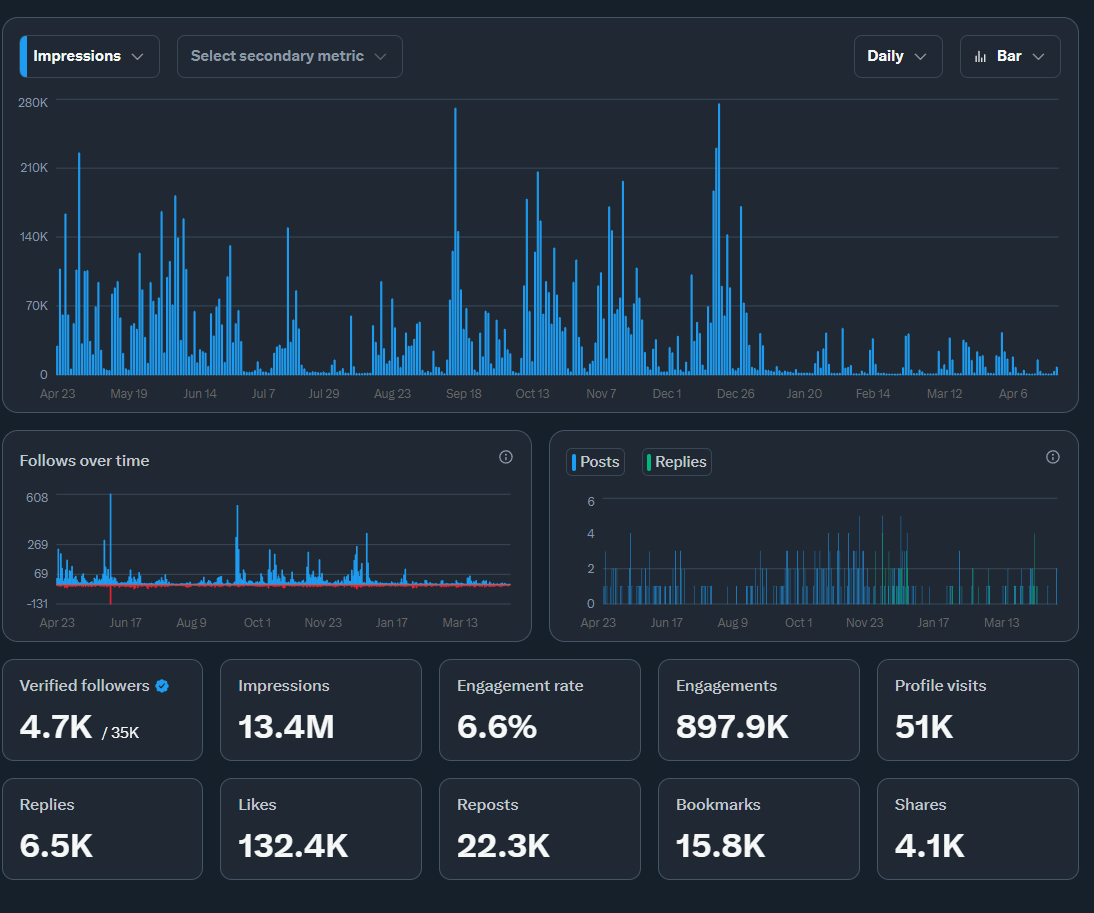Click the "/ 35K" total followers text
Image resolution: width=1094 pixels, height=913 pixels.
click(121, 732)
